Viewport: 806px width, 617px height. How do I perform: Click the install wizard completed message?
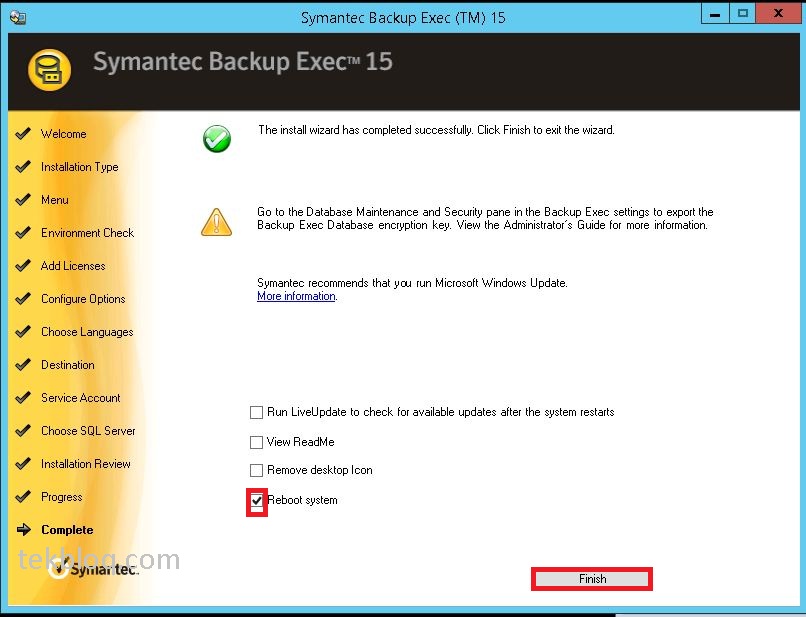click(436, 130)
